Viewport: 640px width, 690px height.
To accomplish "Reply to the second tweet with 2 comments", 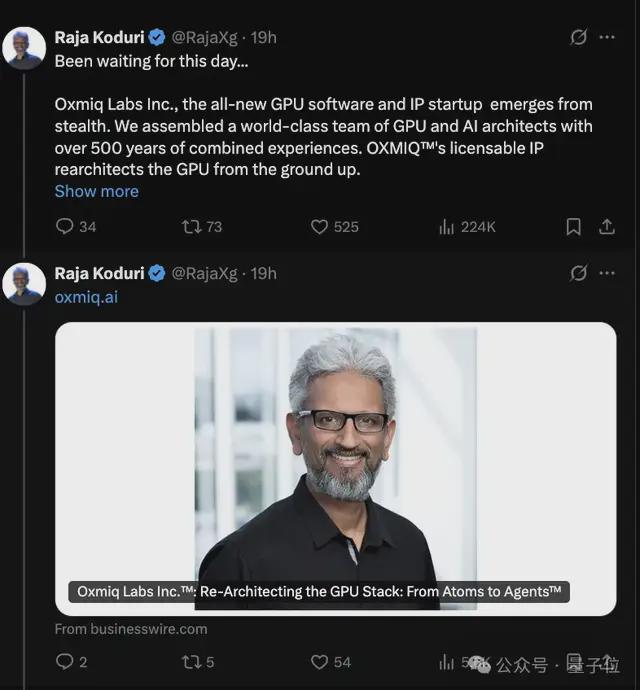I will (71, 661).
